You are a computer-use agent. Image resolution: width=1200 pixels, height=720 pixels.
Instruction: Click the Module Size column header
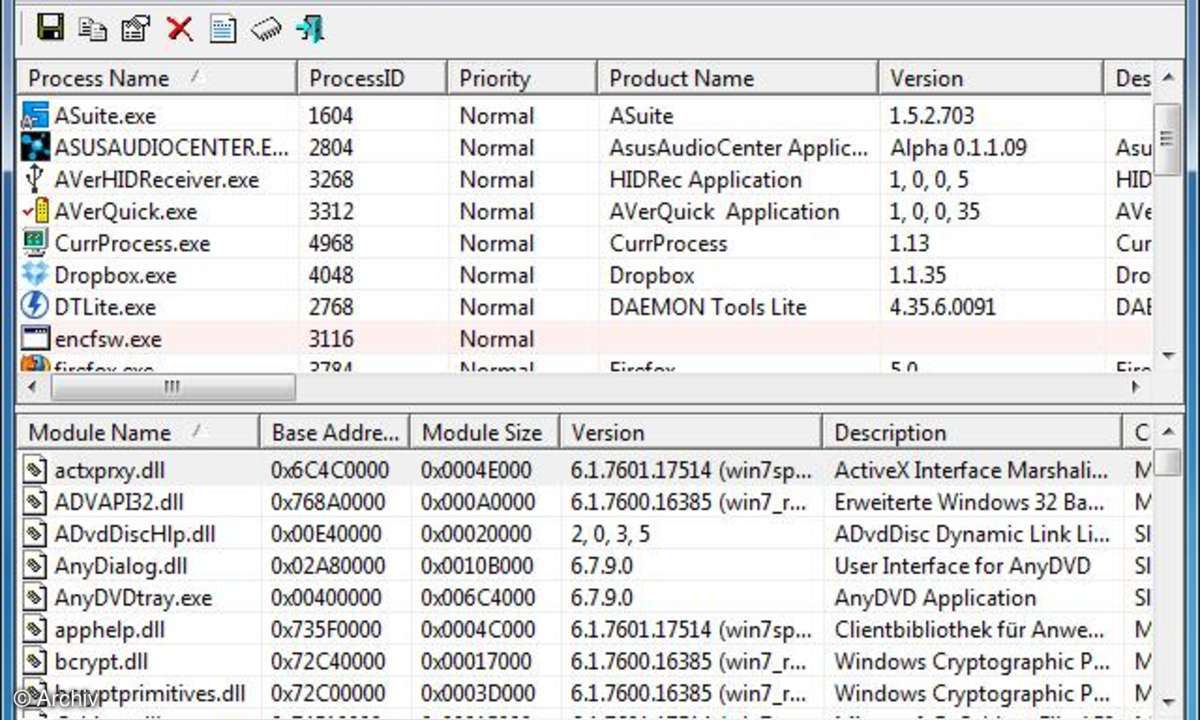click(485, 433)
